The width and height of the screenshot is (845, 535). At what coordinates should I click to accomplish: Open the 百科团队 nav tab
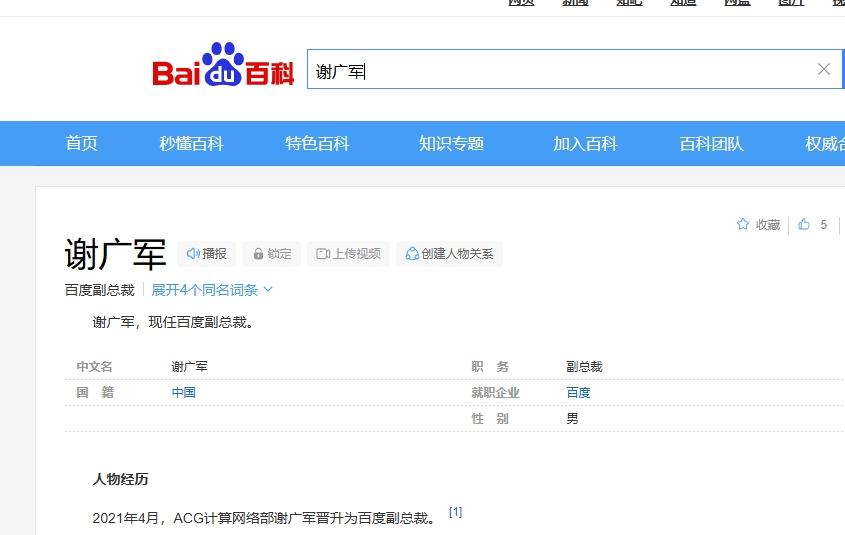[x=711, y=143]
